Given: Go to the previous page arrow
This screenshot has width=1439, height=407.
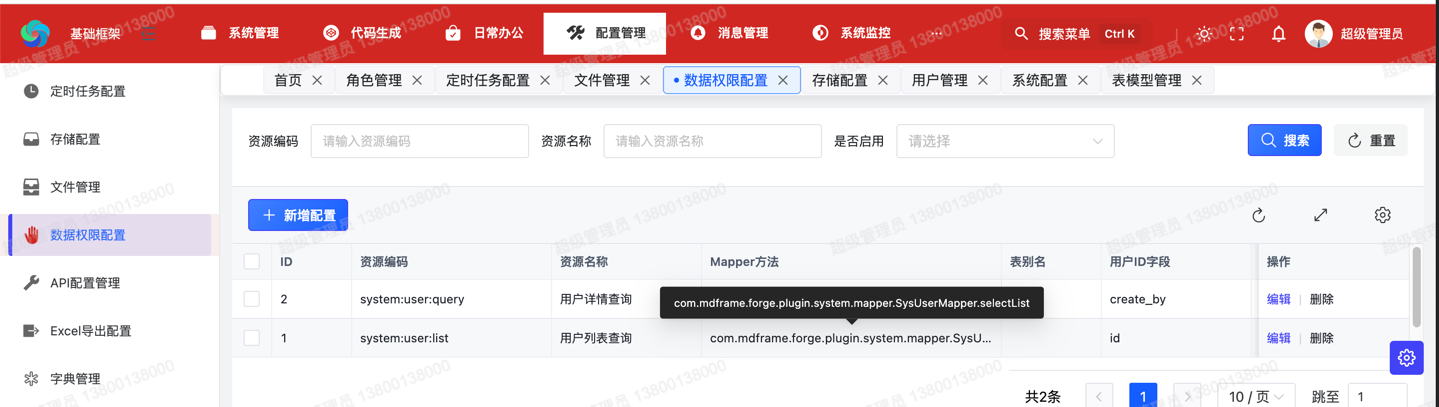Looking at the screenshot, I should pyautogui.click(x=1099, y=397).
